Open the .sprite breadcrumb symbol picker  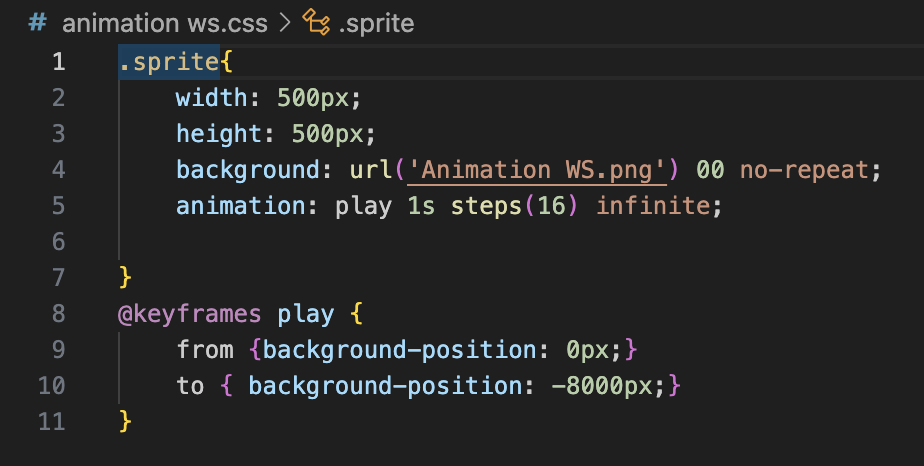[x=376, y=22]
